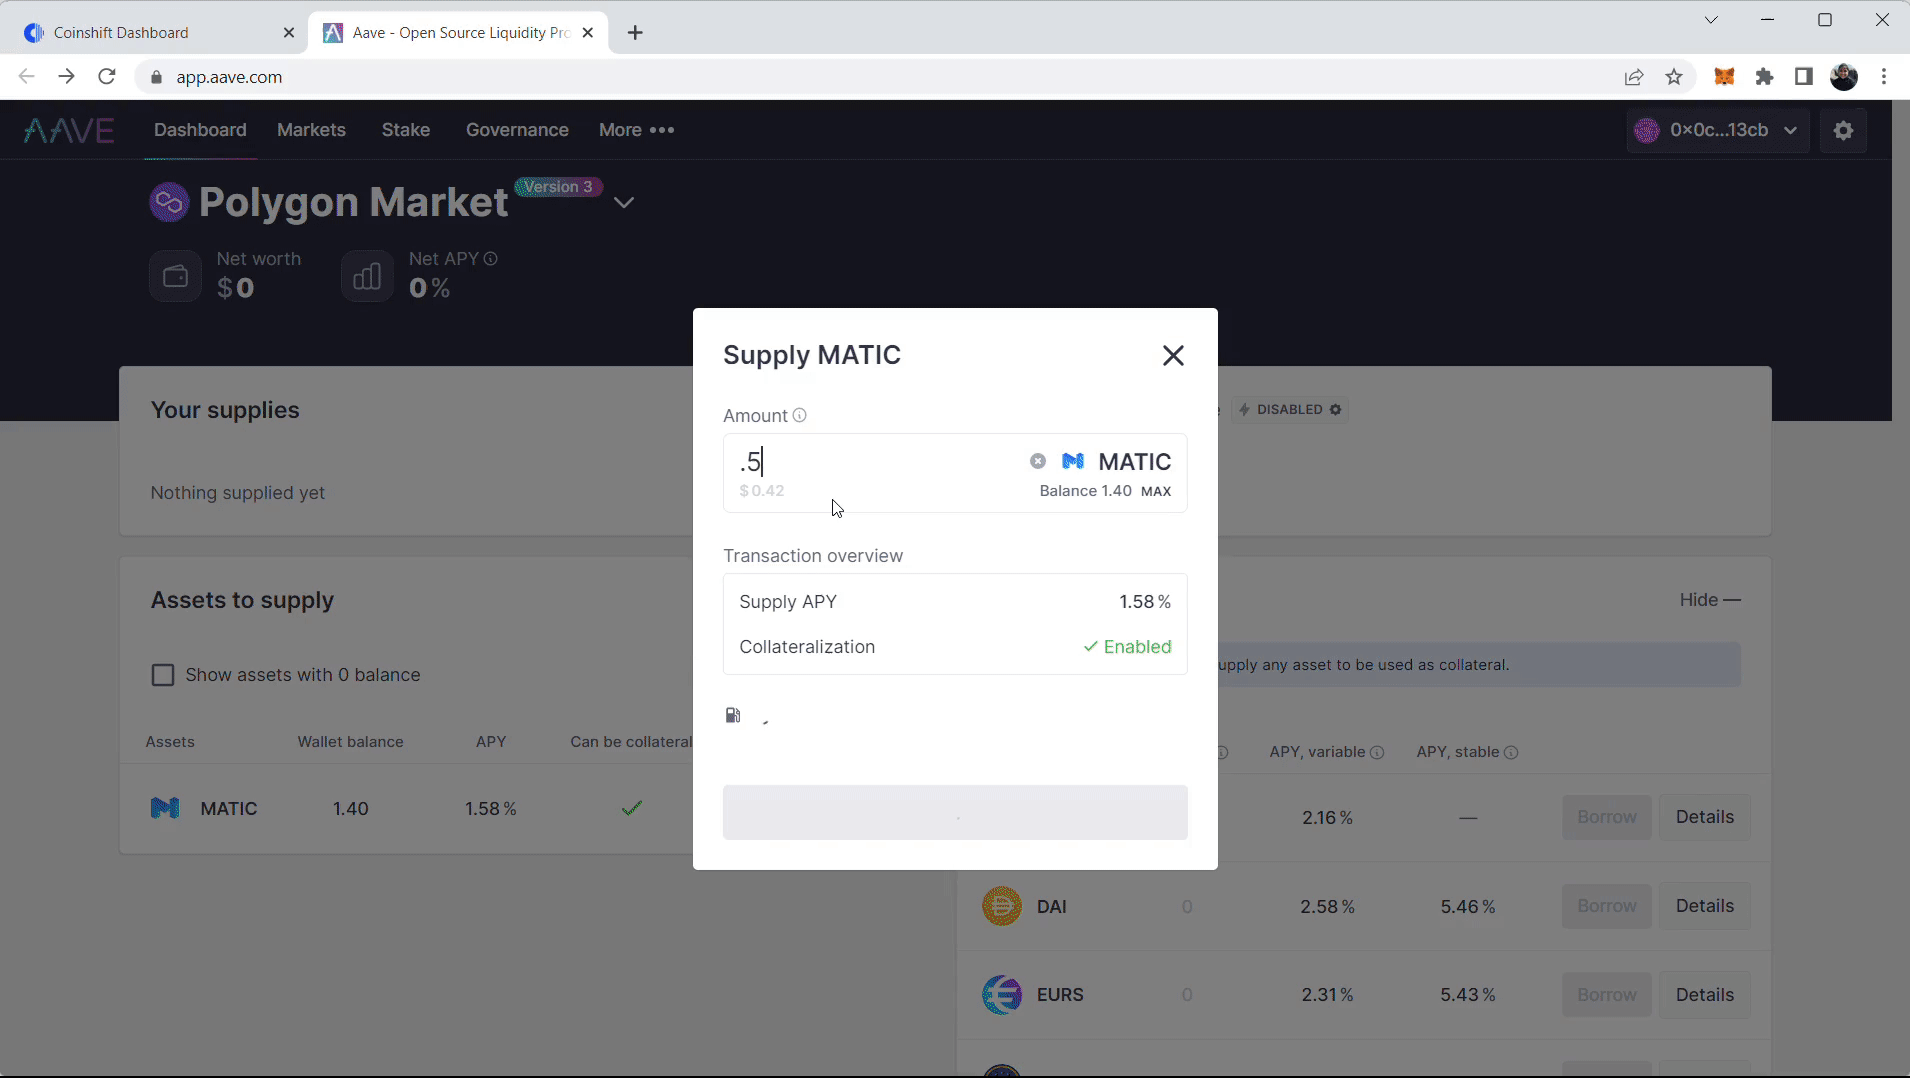Image resolution: width=1910 pixels, height=1078 pixels.
Task: Click the MetaMask fox extension icon
Action: click(x=1724, y=77)
